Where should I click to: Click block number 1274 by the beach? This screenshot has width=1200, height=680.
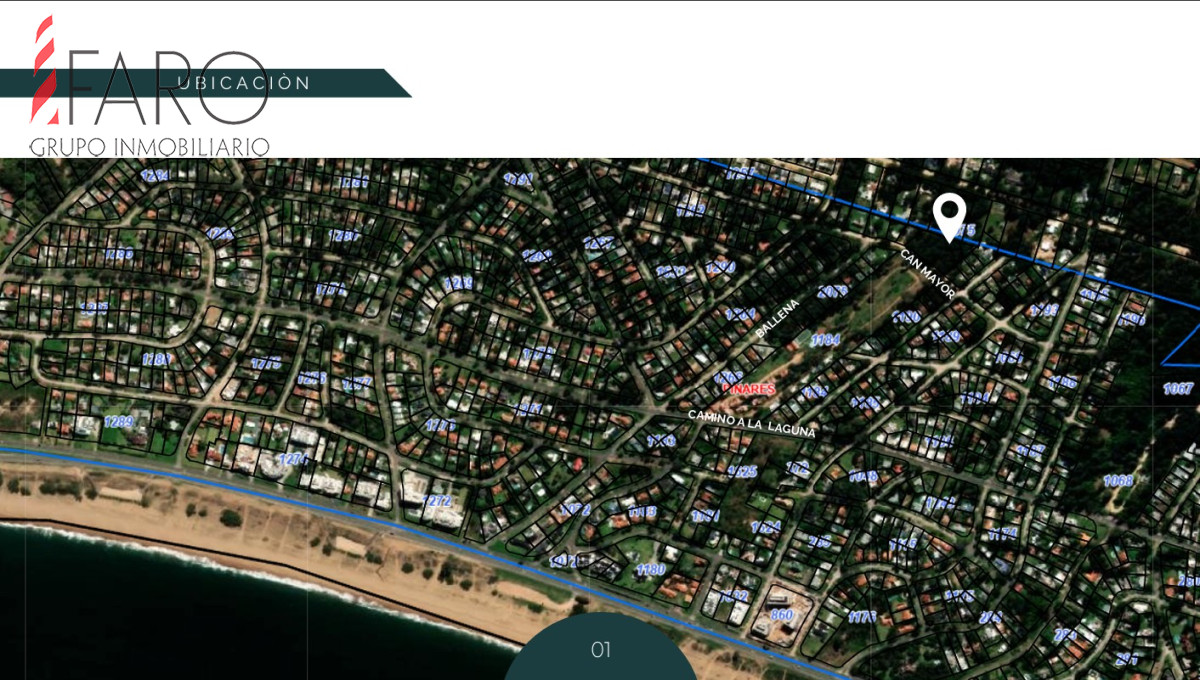(292, 459)
